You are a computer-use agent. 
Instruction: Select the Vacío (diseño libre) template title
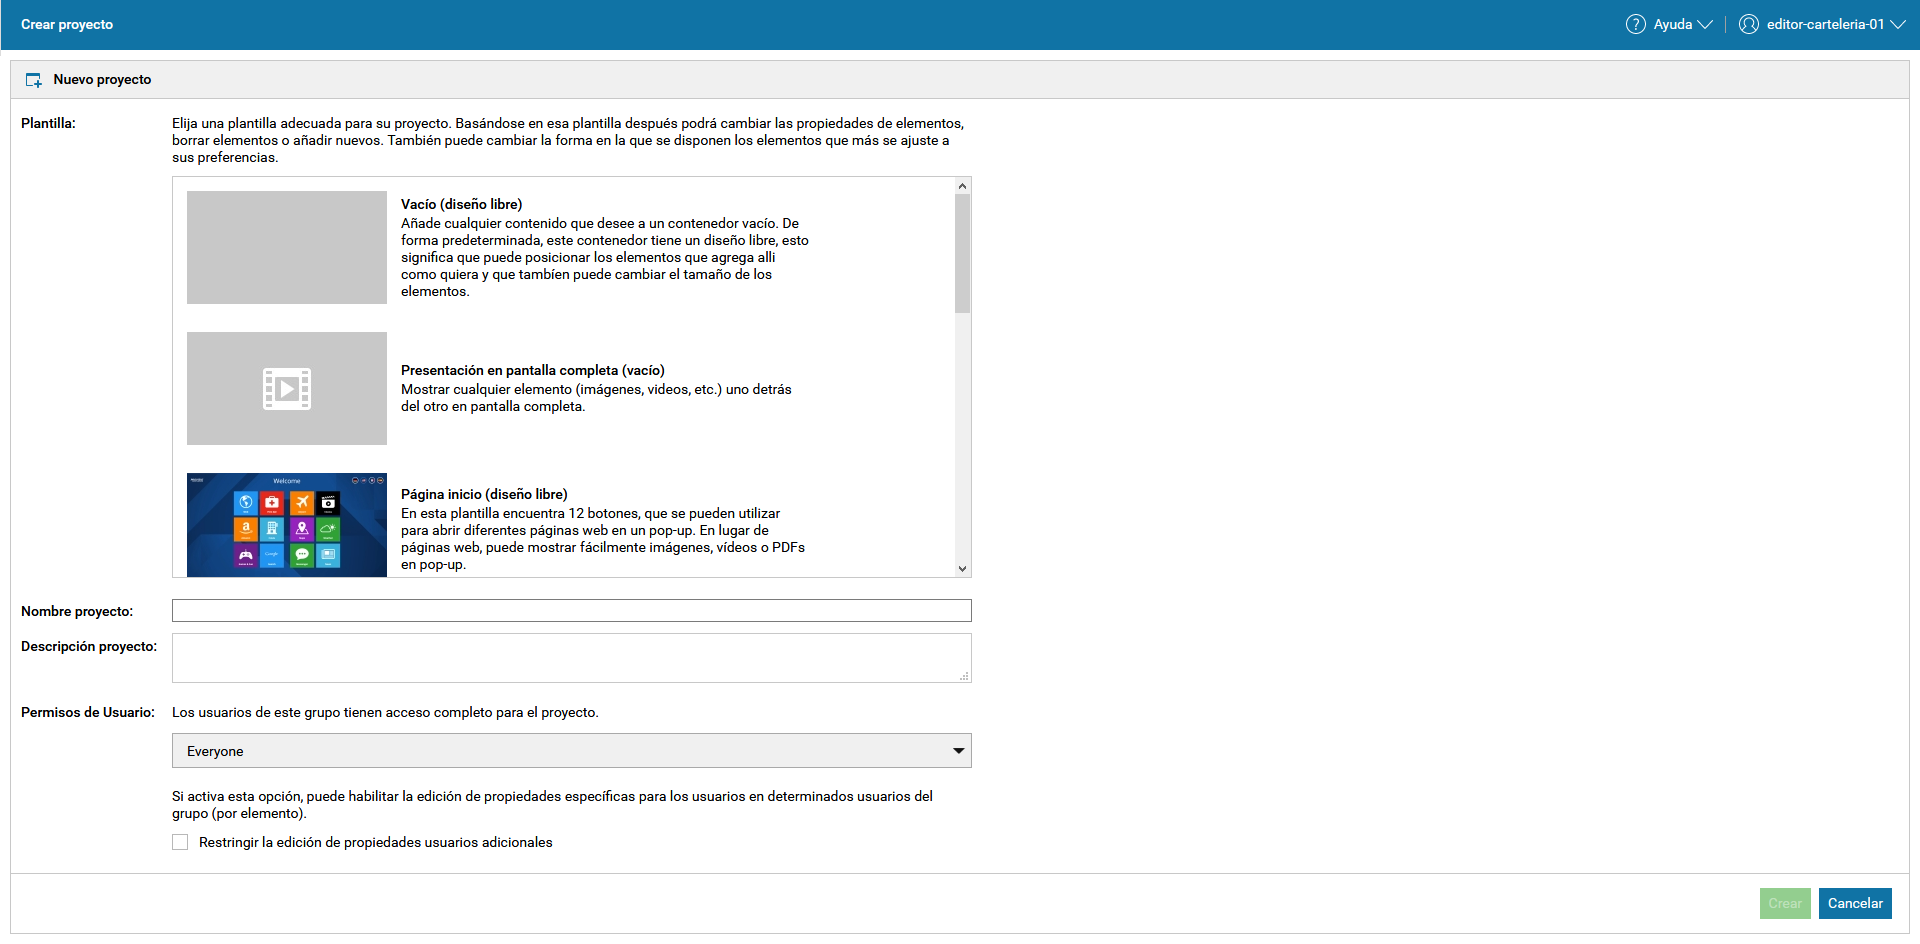[x=461, y=204]
